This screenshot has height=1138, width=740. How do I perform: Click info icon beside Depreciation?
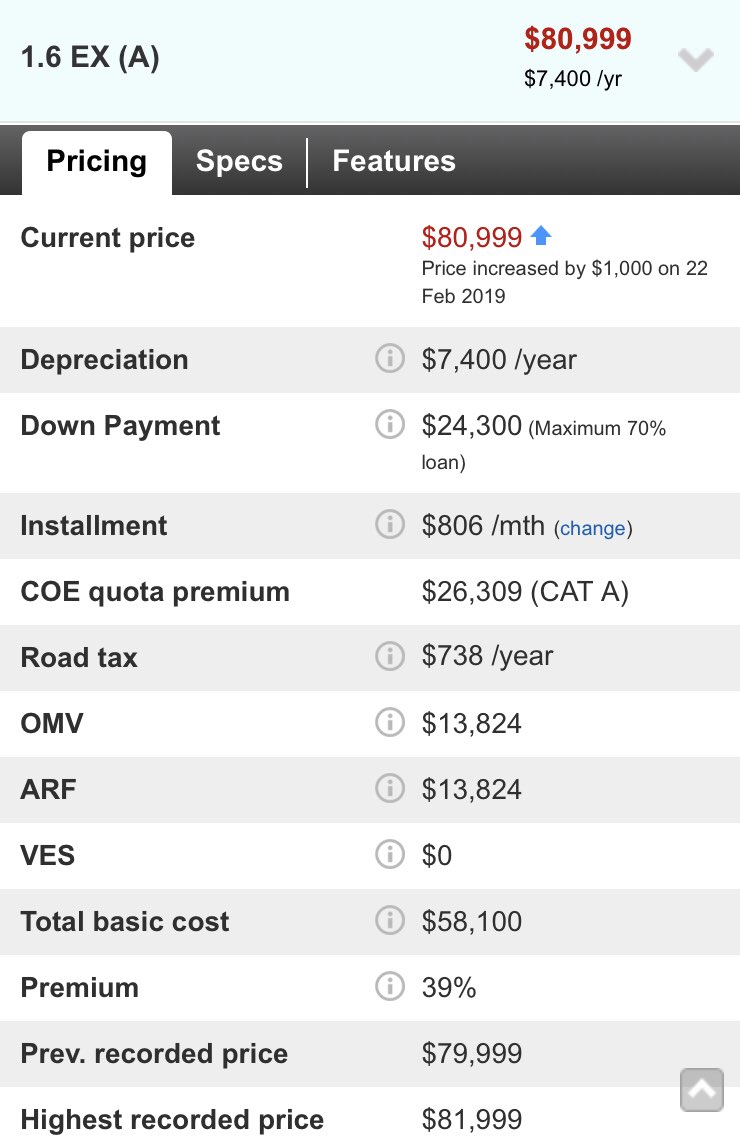pyautogui.click(x=389, y=358)
